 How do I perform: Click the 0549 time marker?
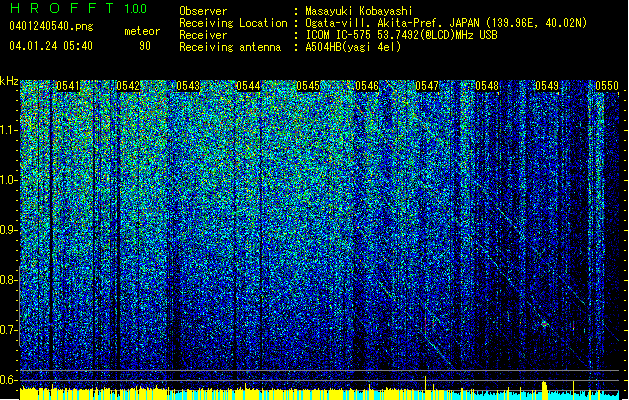pos(547,86)
